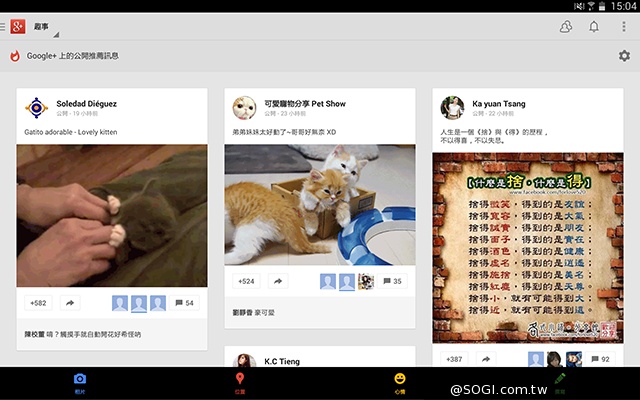Image resolution: width=640 pixels, height=400 pixels.
Task: Tap third +1 user avatar on Soledad's post
Action: (158, 303)
